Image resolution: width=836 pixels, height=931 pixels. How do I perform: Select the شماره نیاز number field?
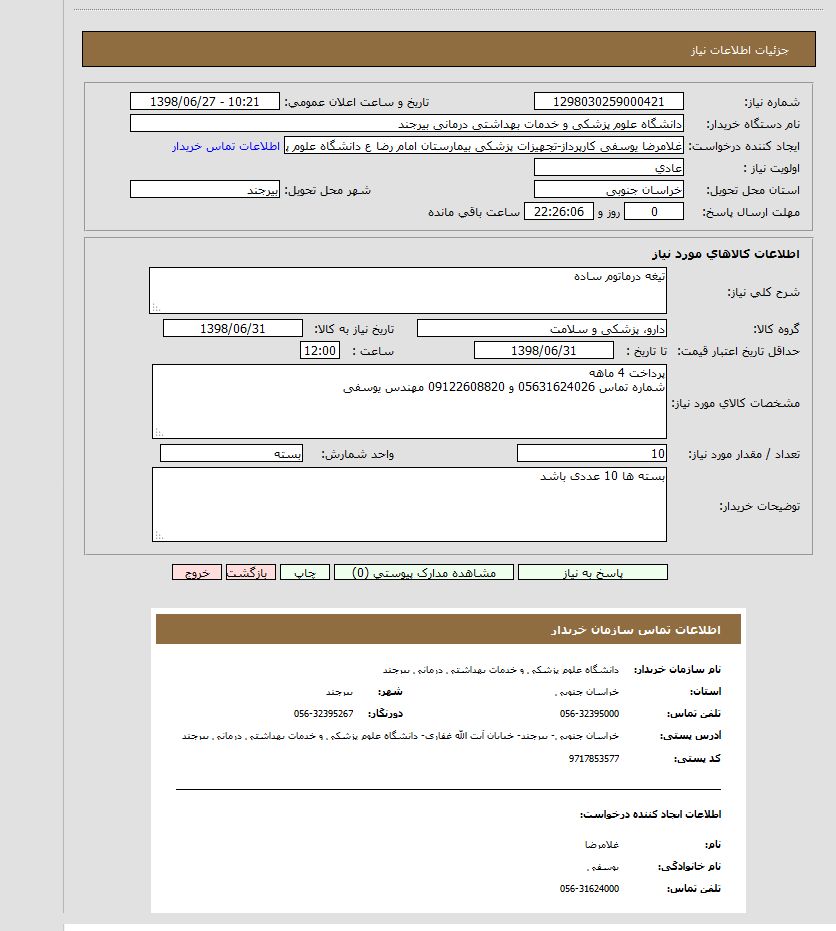(608, 102)
